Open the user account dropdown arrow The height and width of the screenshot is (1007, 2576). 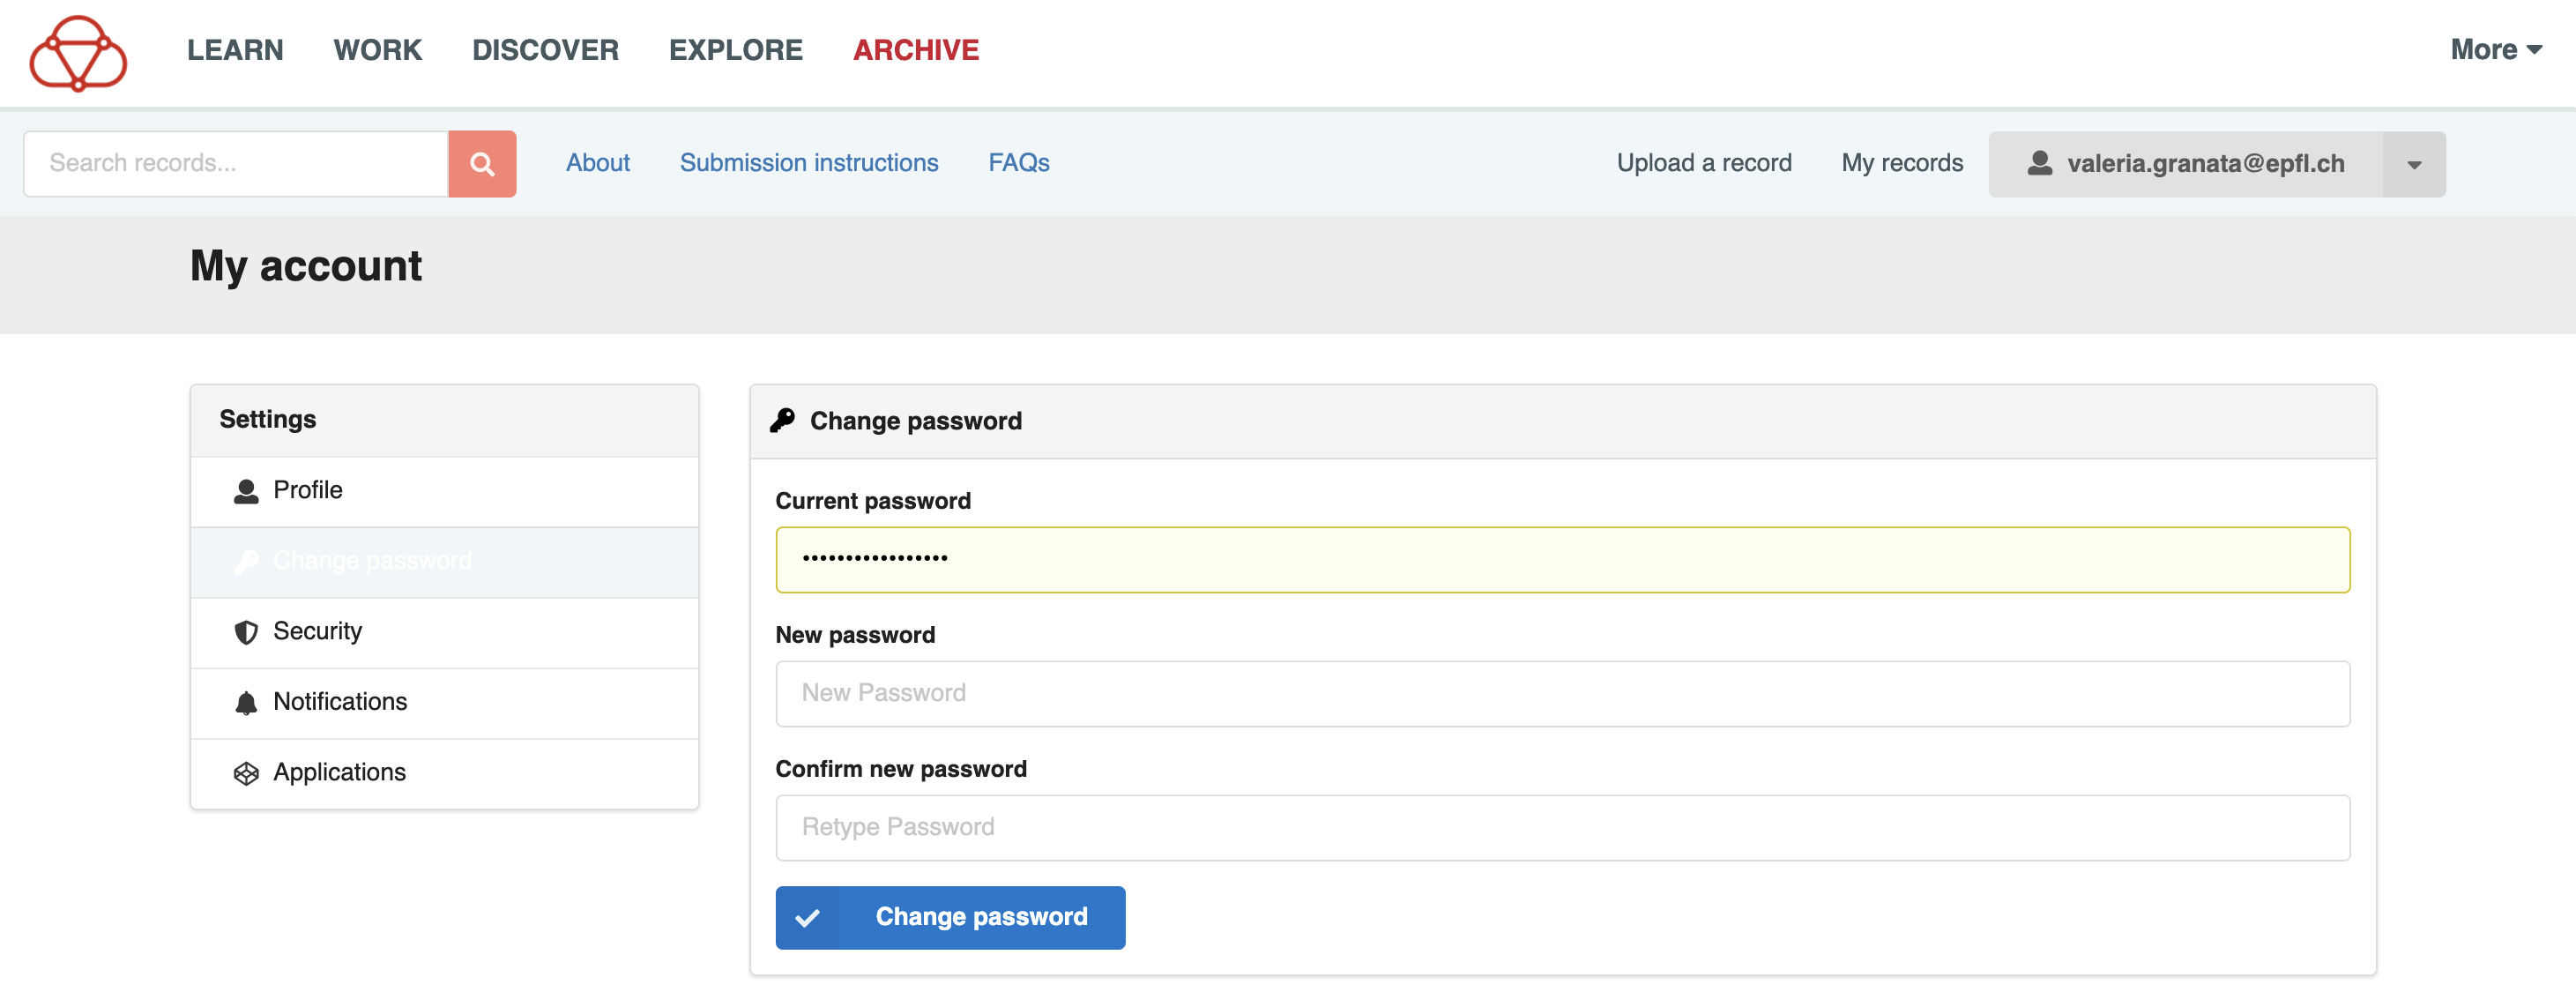pos(2413,164)
